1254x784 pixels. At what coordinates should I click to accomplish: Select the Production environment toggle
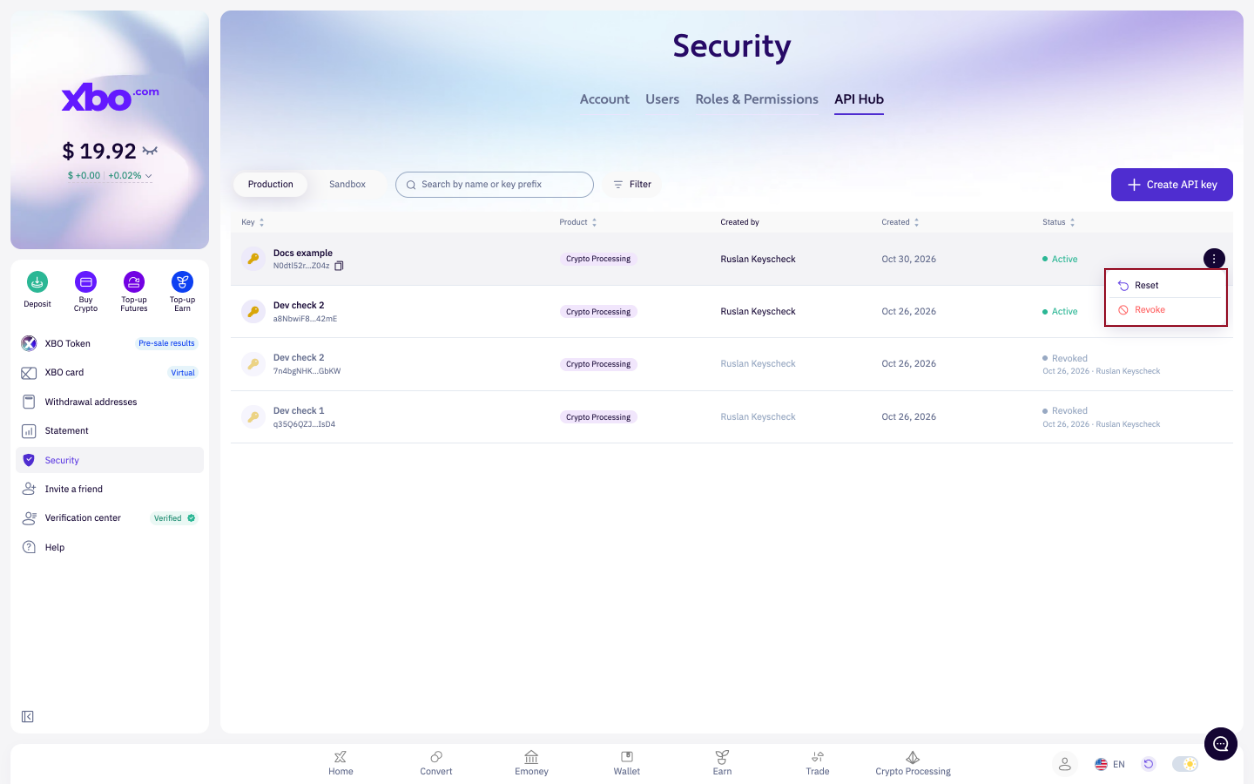pyautogui.click(x=271, y=184)
